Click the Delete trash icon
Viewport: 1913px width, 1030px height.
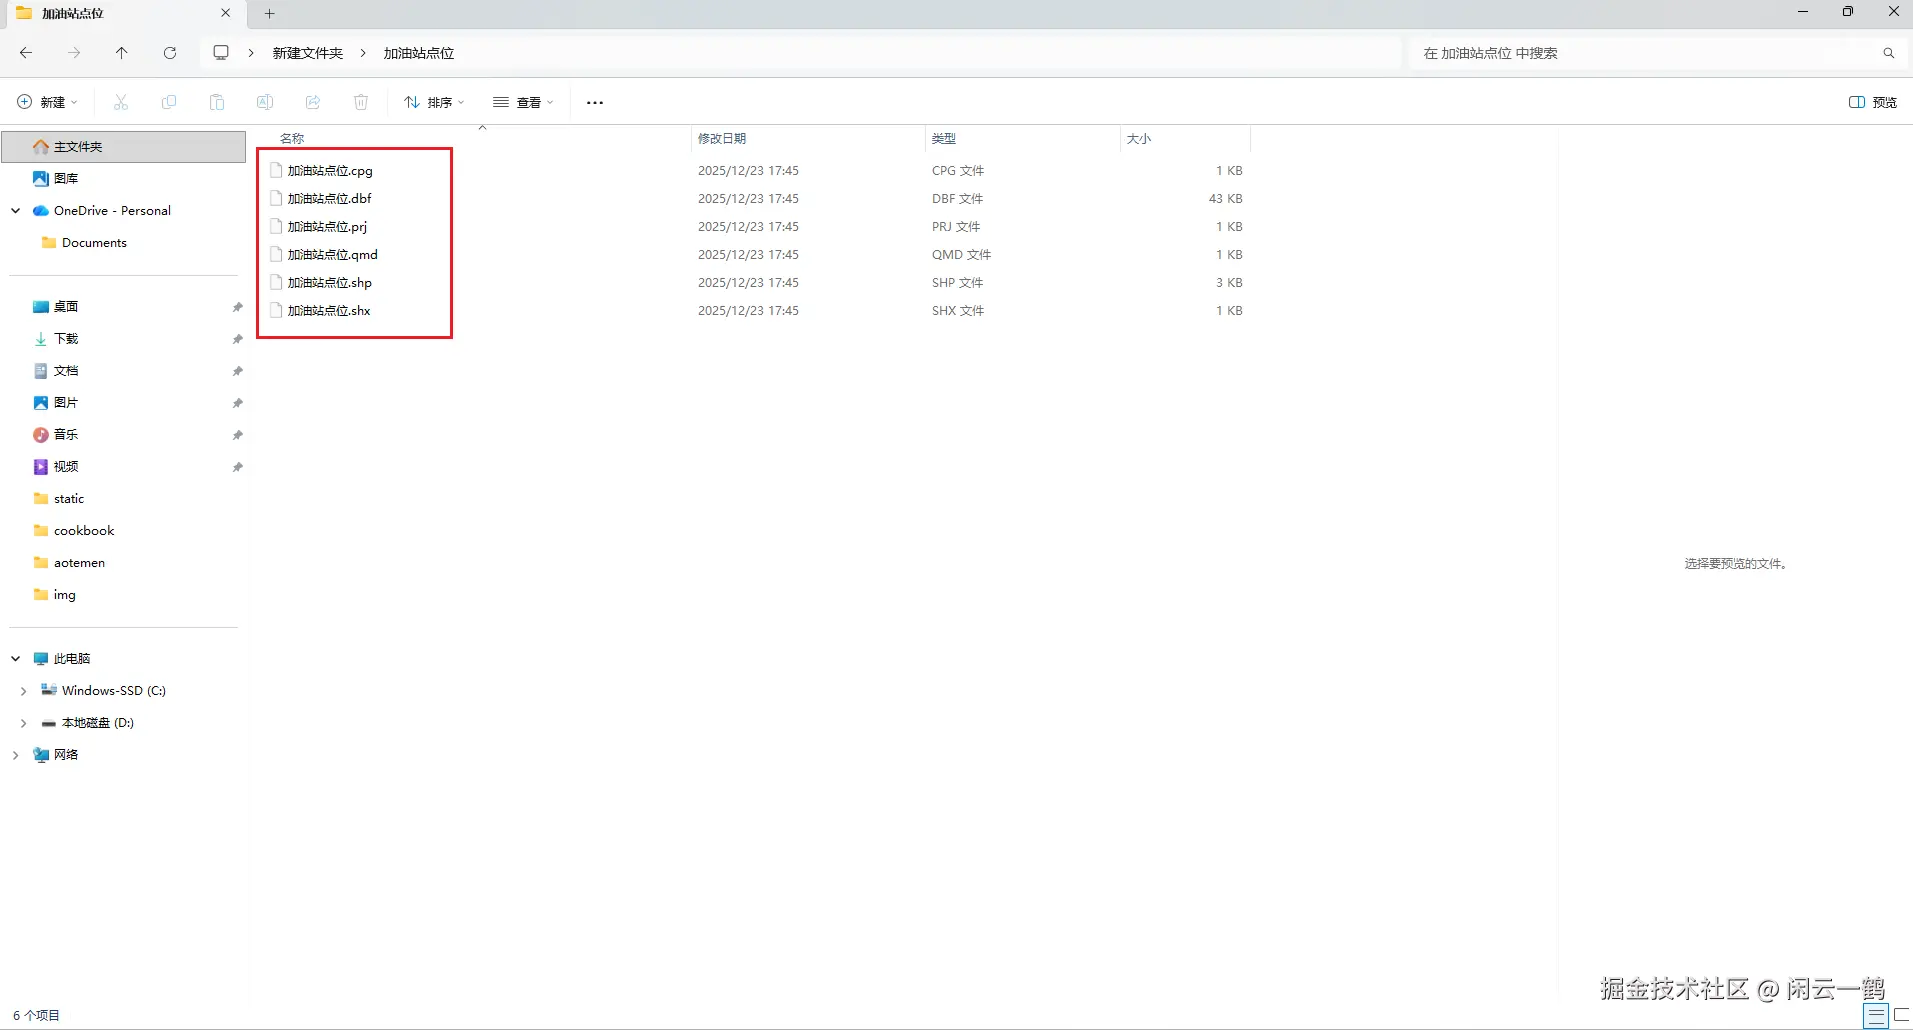pyautogui.click(x=361, y=102)
